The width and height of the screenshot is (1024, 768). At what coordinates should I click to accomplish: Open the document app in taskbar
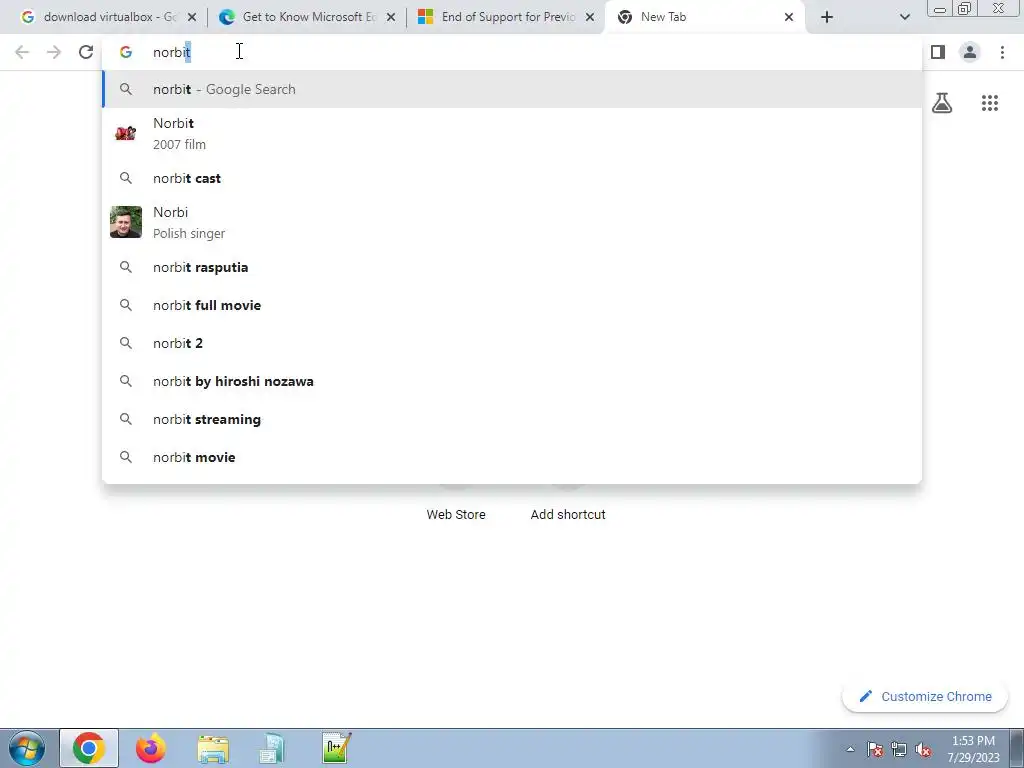272,748
